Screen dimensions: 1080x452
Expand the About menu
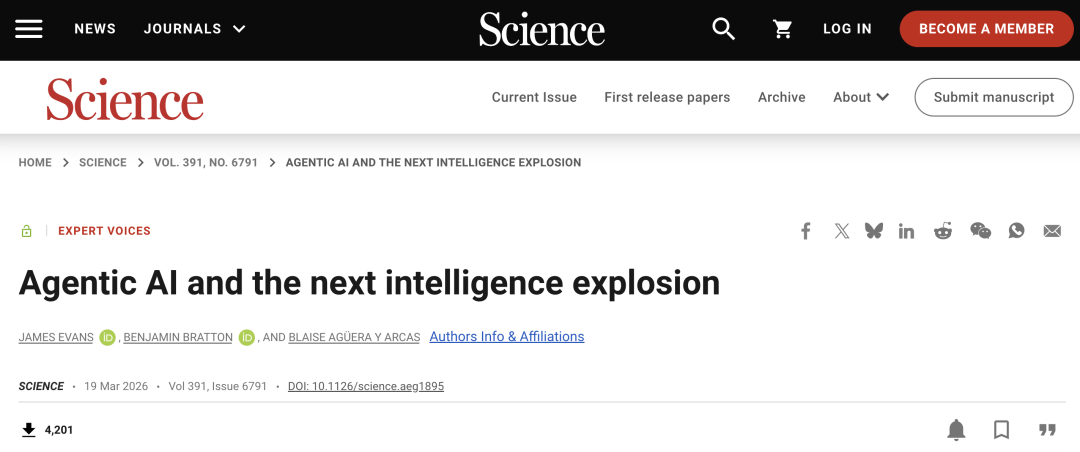click(861, 97)
